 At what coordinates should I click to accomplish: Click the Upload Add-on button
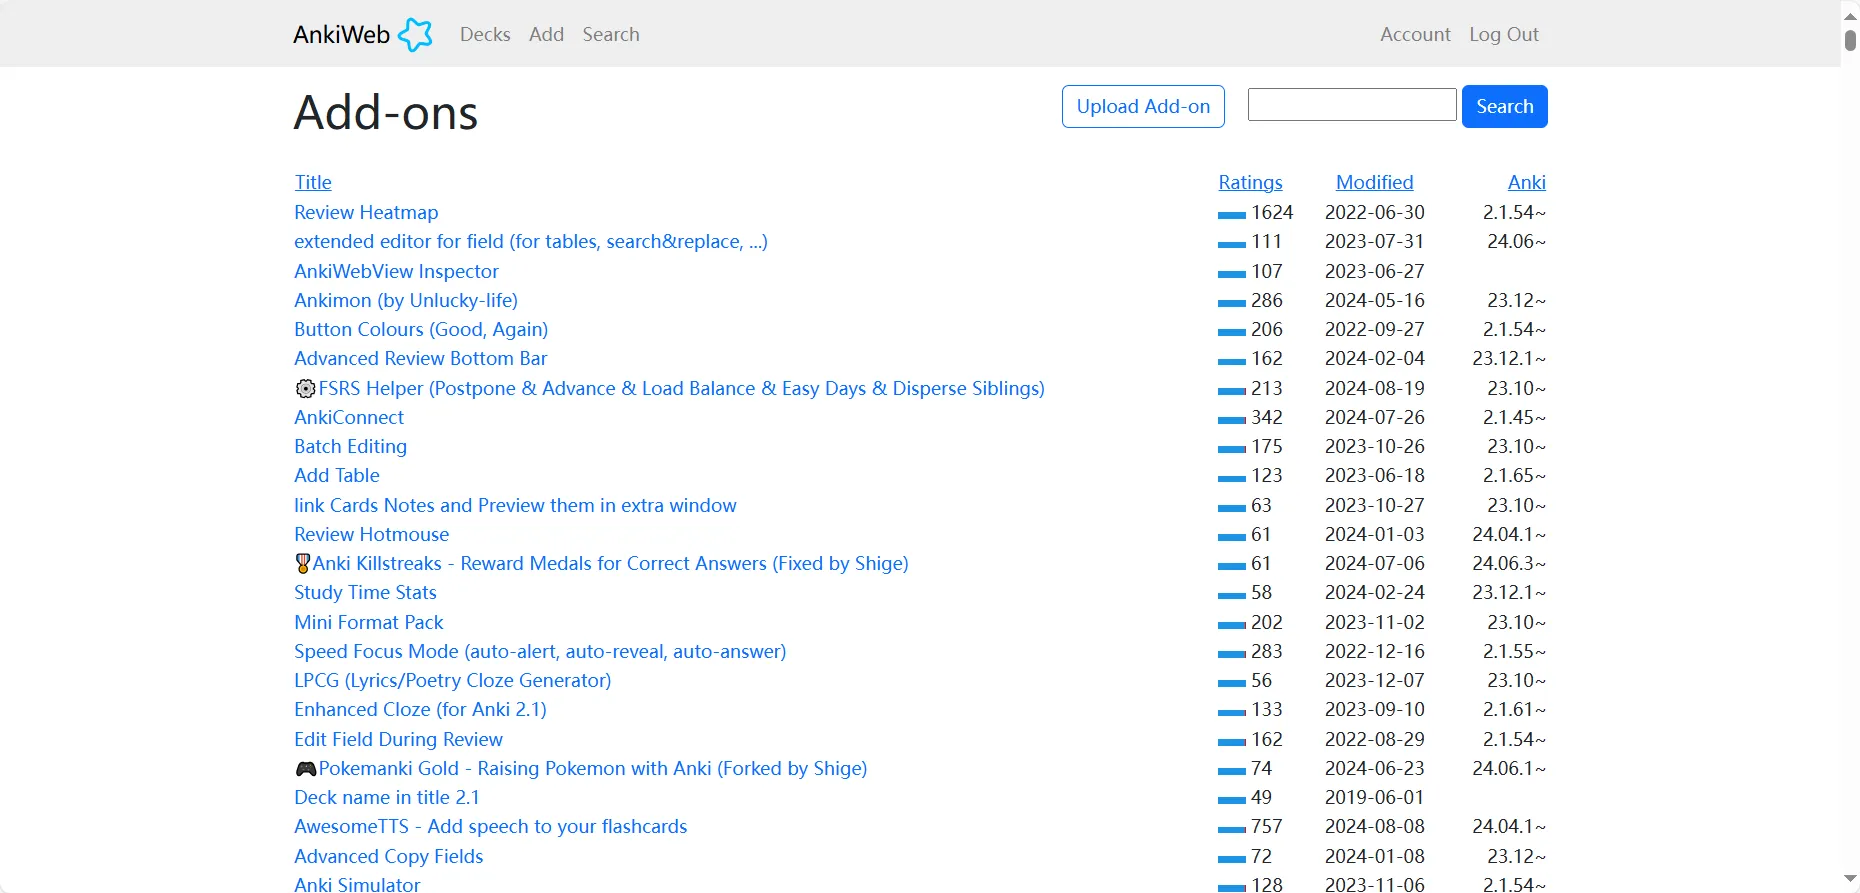1143,106
